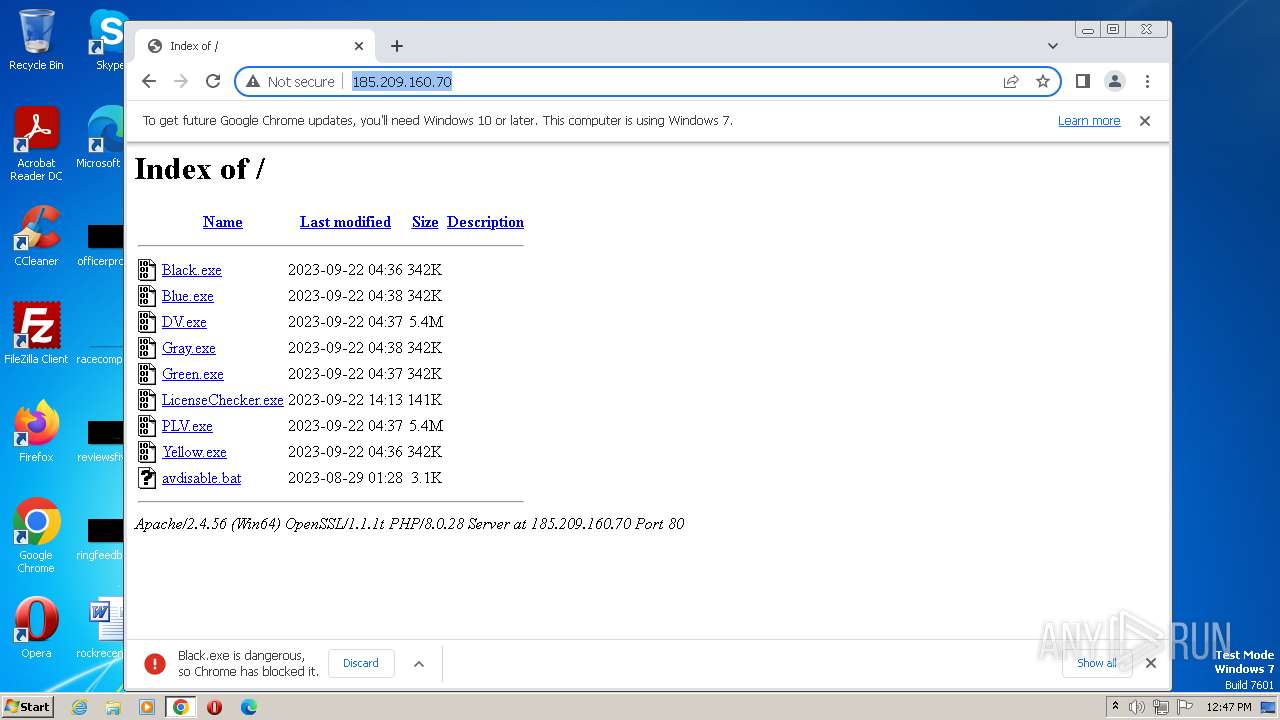This screenshot has height=720, width=1280.
Task: Open a new tab with the plus button
Action: [397, 46]
